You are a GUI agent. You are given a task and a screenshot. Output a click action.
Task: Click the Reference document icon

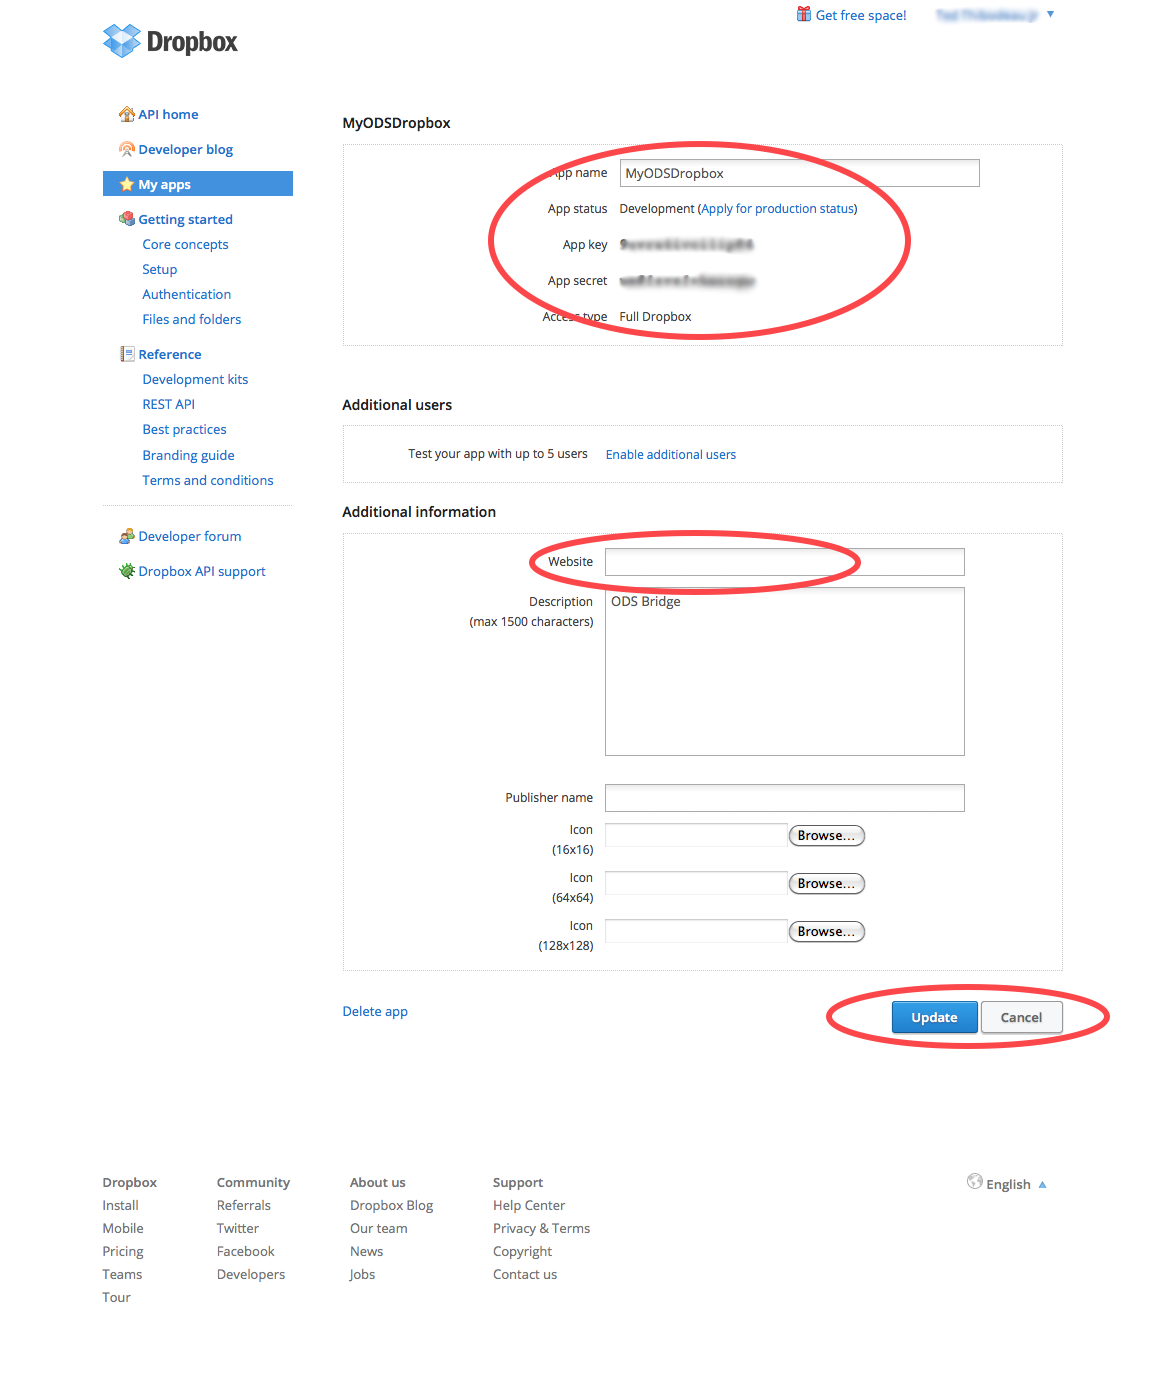coord(127,354)
